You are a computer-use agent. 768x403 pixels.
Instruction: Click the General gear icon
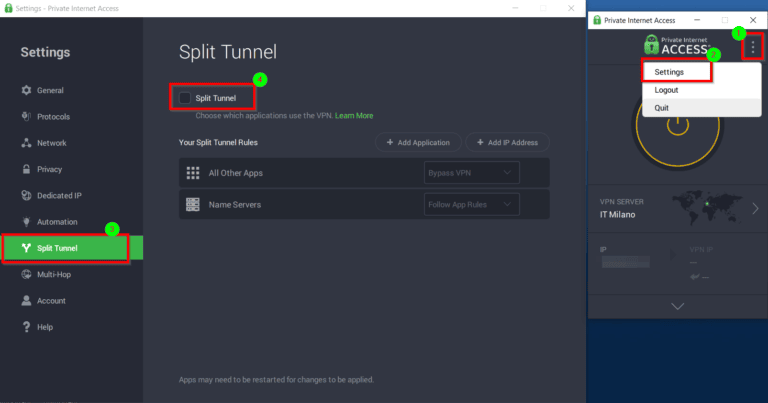click(26, 90)
